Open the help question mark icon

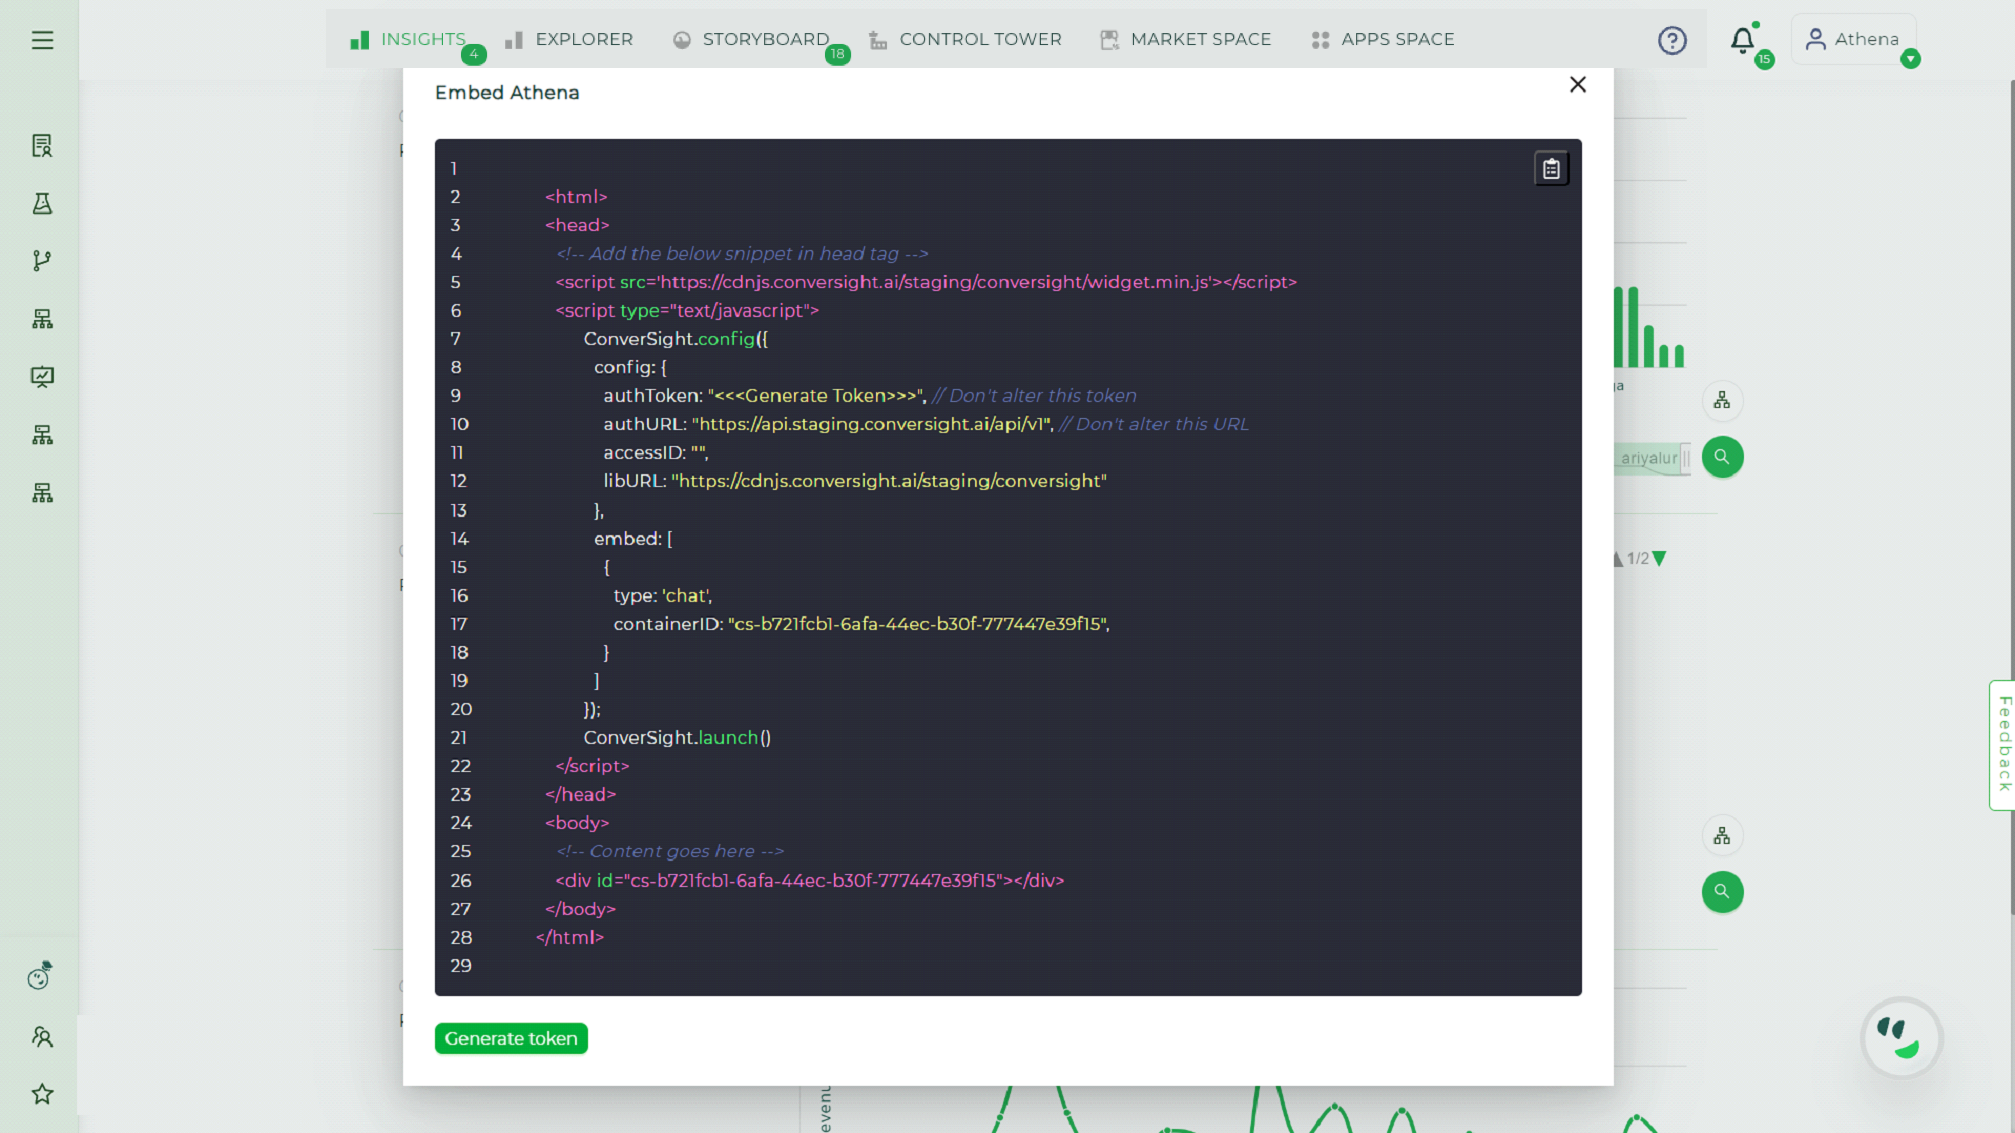[x=1672, y=40]
